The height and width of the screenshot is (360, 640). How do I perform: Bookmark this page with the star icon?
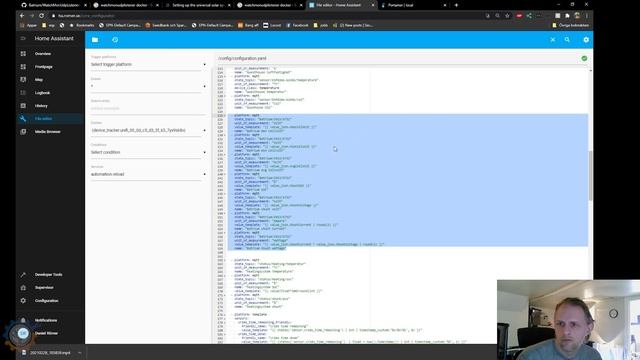(x=507, y=16)
